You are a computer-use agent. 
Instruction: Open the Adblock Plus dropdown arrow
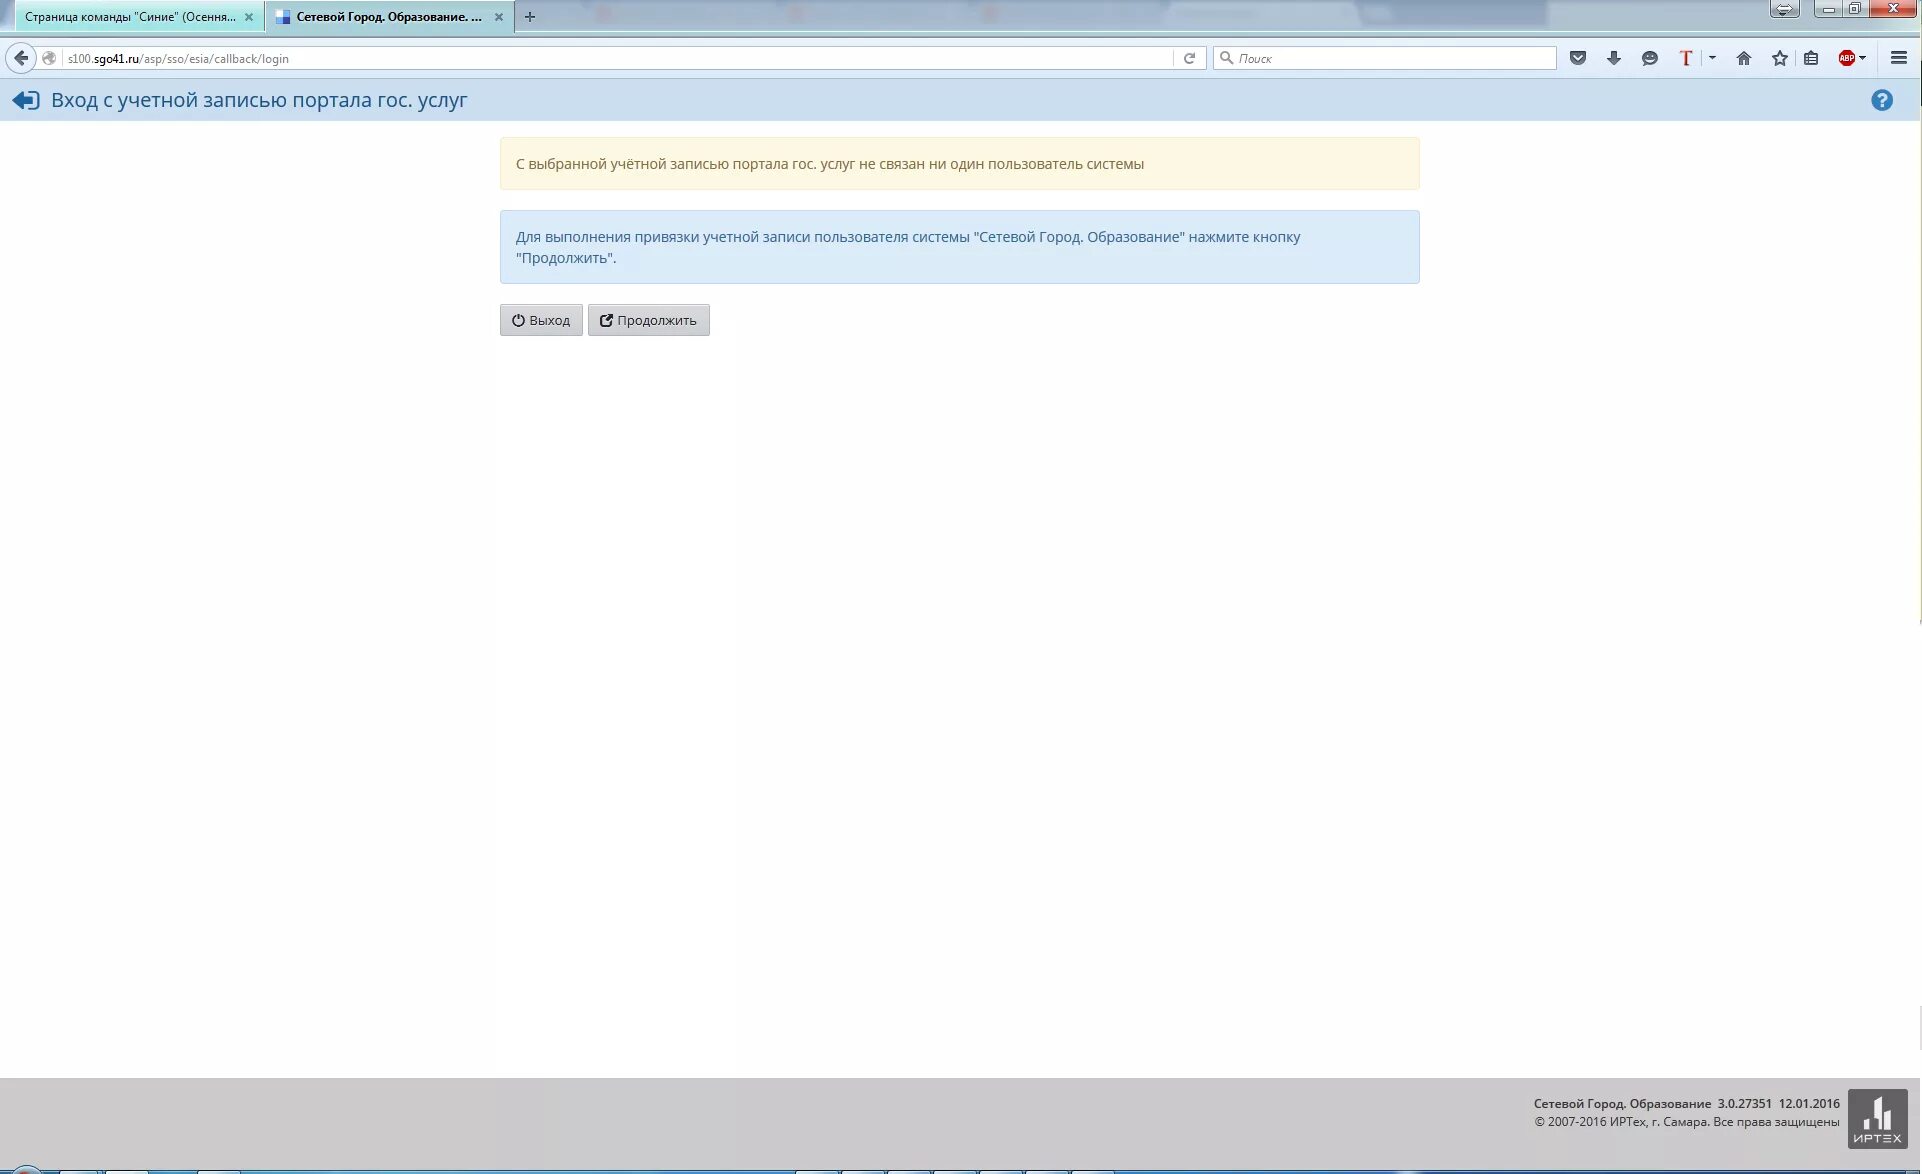1862,58
